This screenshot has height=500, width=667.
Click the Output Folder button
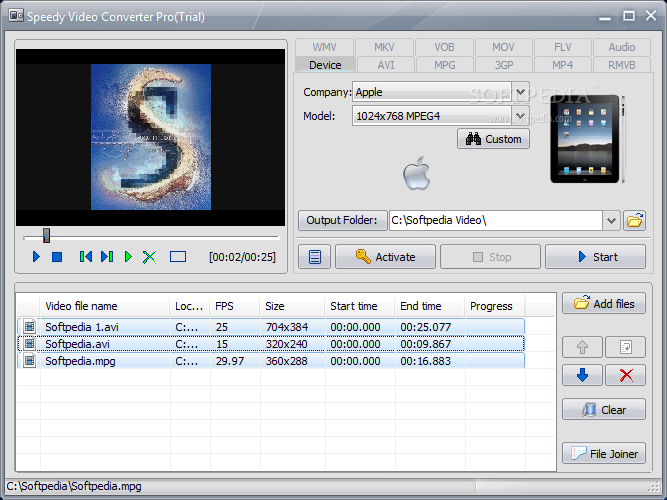343,220
